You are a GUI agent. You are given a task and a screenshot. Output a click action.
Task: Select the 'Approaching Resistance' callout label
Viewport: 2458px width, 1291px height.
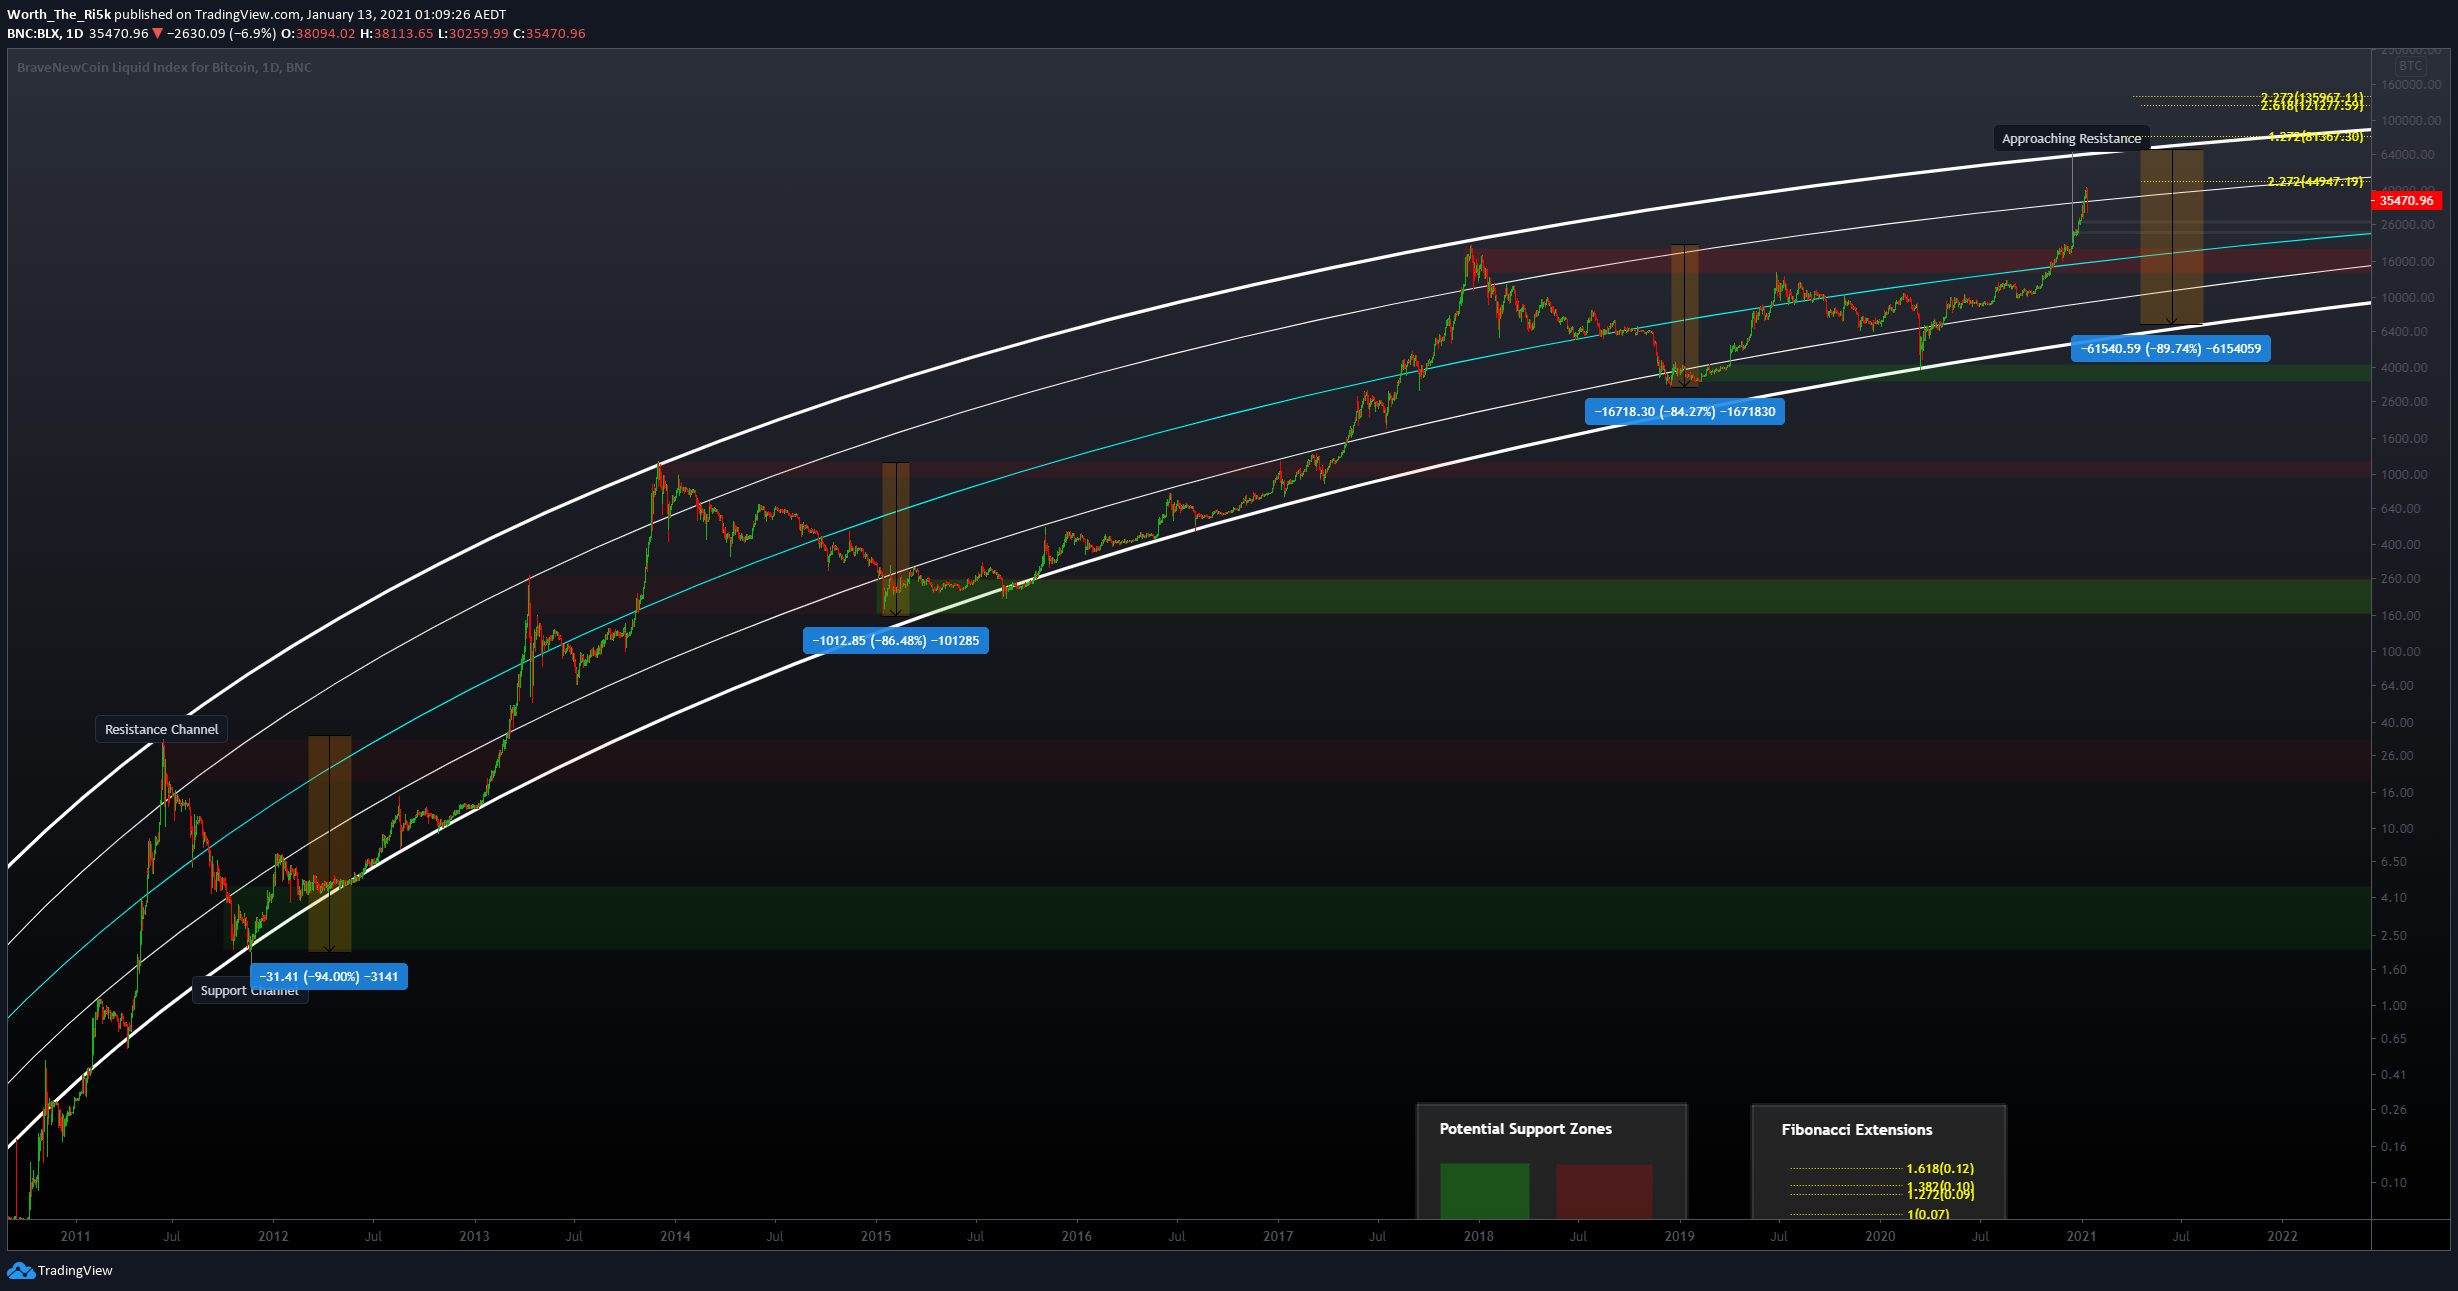point(2071,139)
